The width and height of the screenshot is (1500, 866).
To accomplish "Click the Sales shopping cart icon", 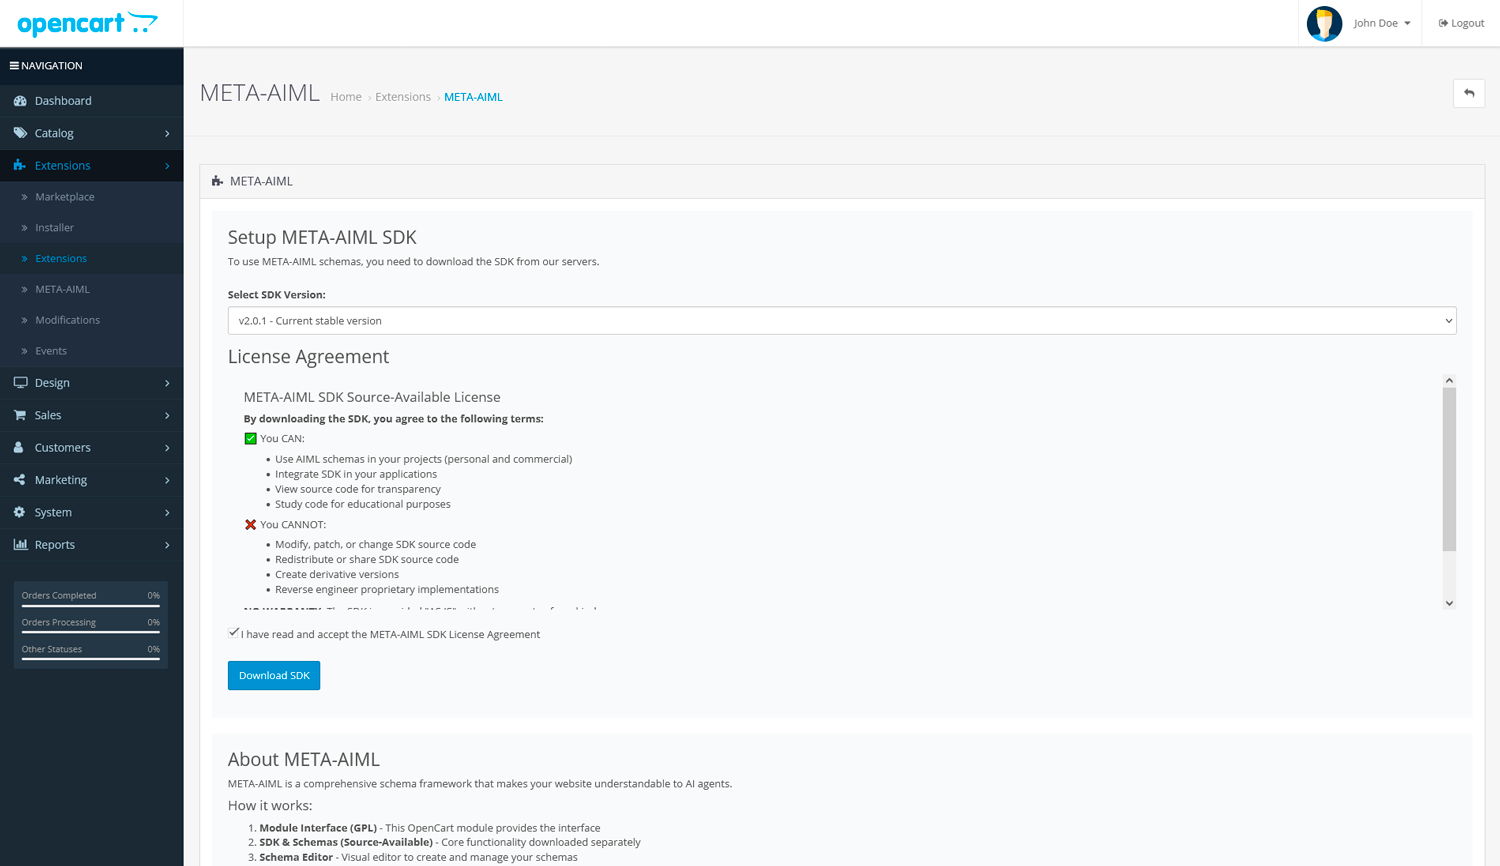I will [20, 415].
